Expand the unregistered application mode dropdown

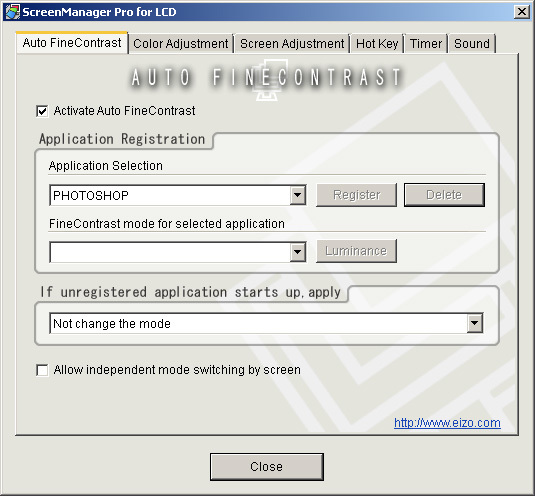click(475, 323)
